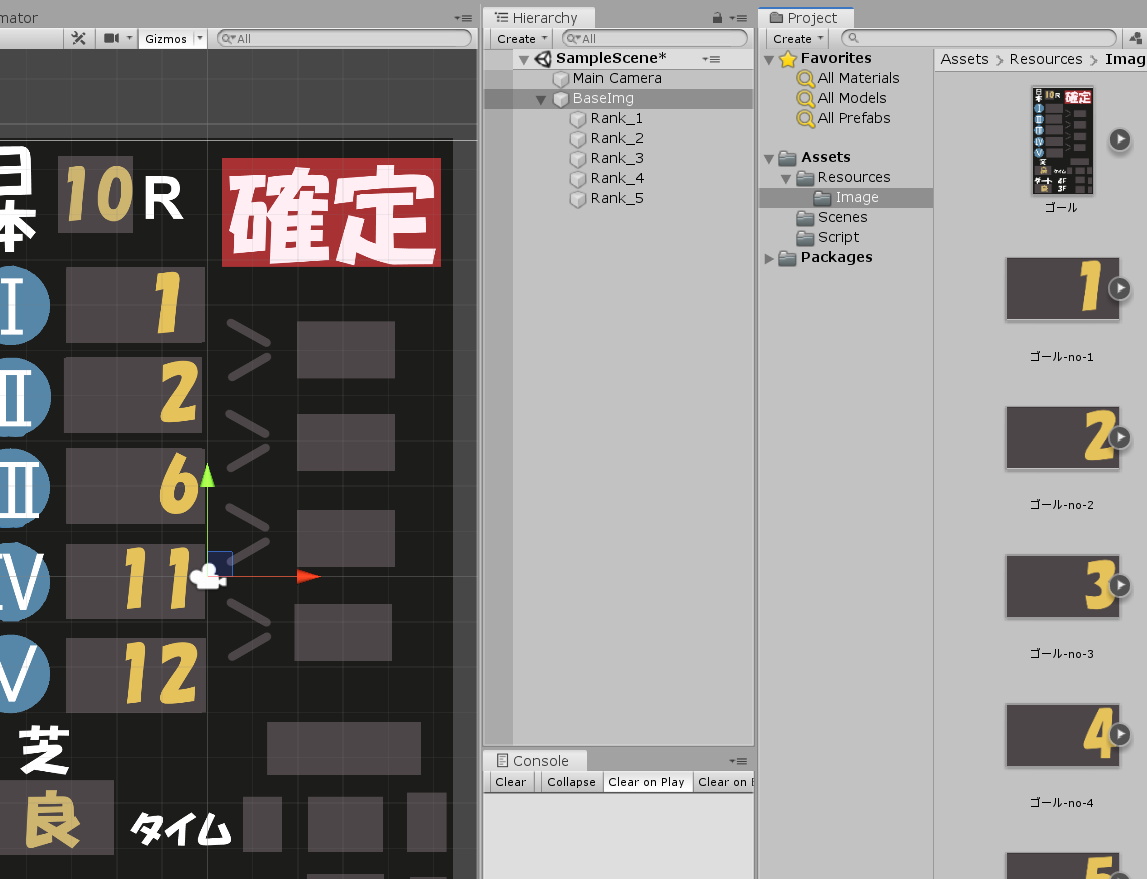1147x879 pixels.
Task: Open the Scene panel options menu
Action: 462,18
